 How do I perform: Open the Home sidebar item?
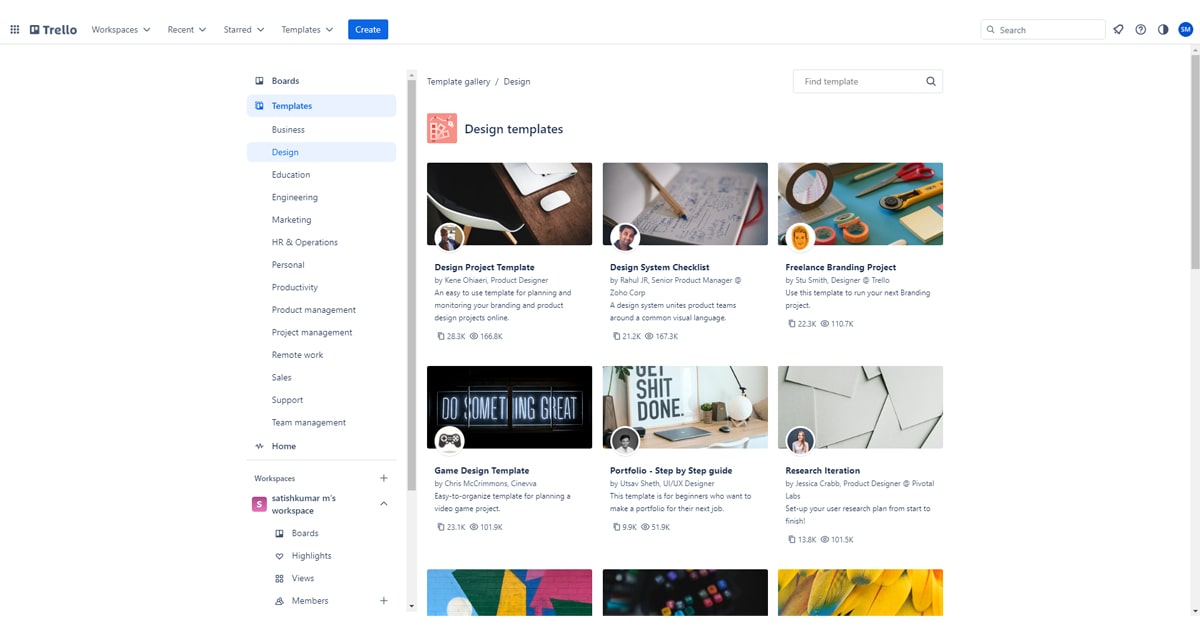[284, 446]
